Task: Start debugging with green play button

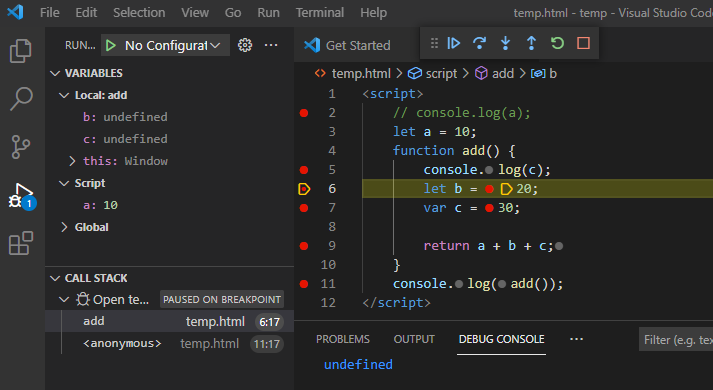Action: coord(110,45)
